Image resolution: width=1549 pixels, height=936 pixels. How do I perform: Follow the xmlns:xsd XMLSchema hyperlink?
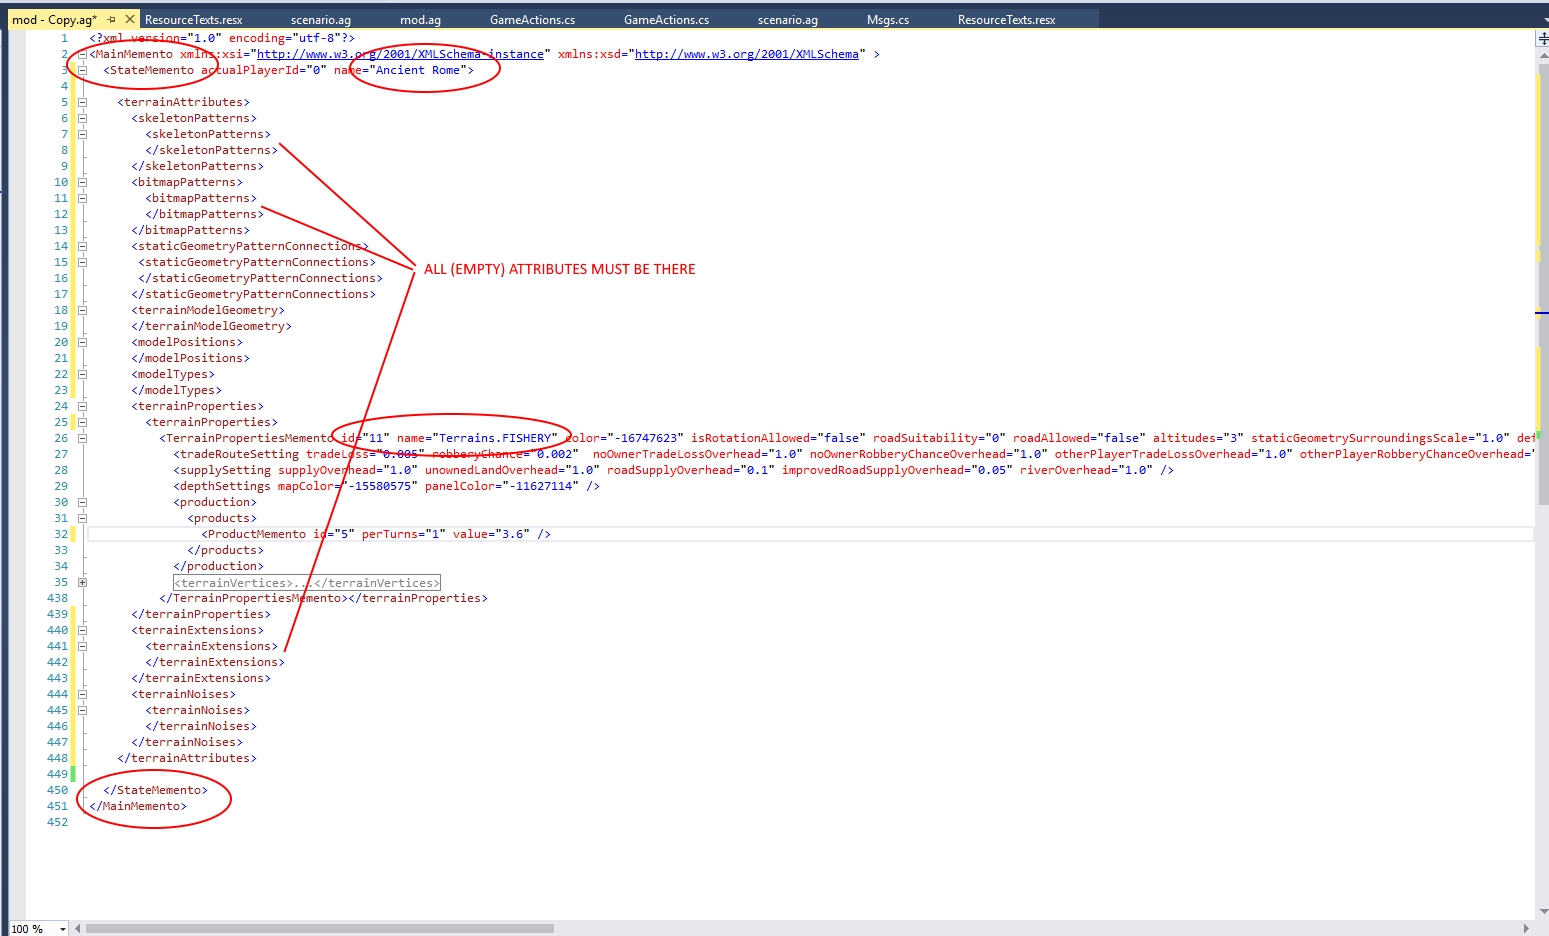(x=746, y=54)
